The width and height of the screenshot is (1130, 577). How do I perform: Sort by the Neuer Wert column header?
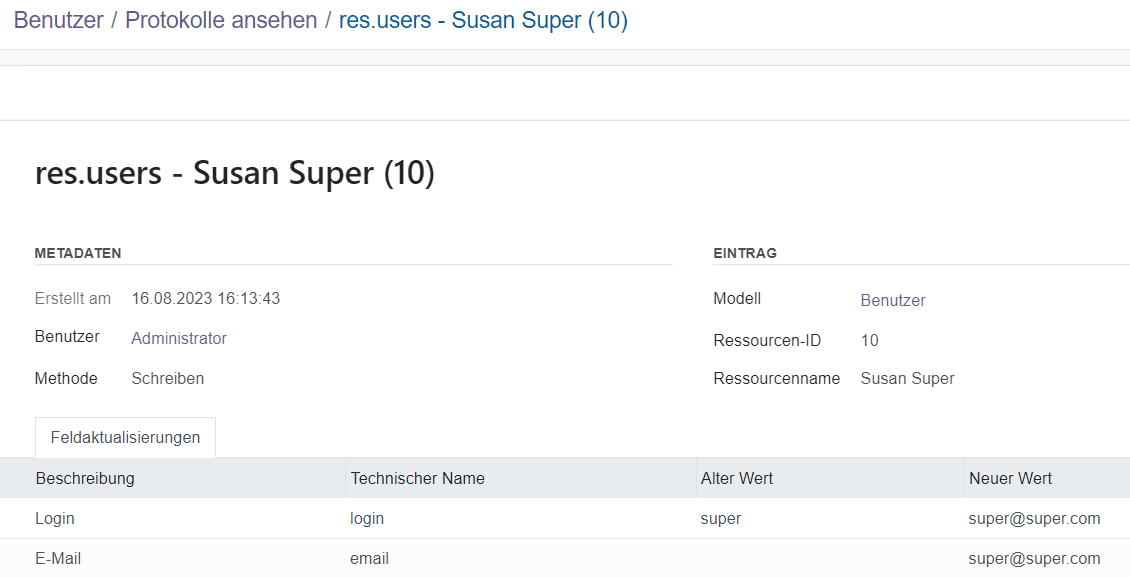[1010, 478]
